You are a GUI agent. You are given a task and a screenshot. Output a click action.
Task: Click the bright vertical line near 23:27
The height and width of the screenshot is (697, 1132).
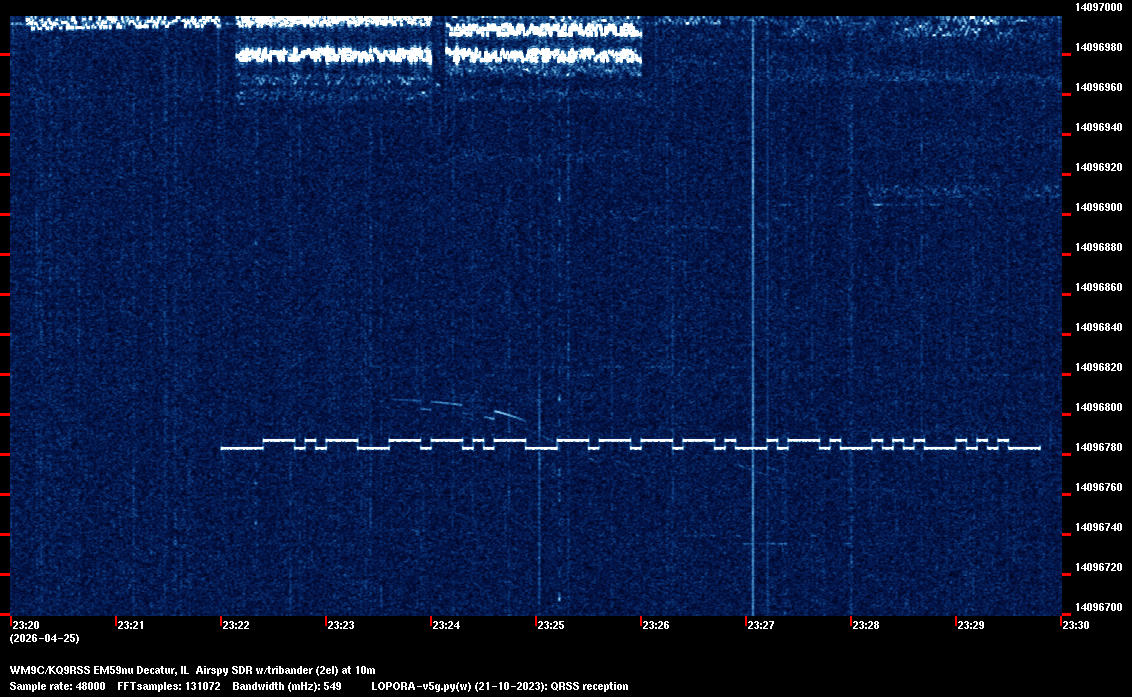pos(753,316)
